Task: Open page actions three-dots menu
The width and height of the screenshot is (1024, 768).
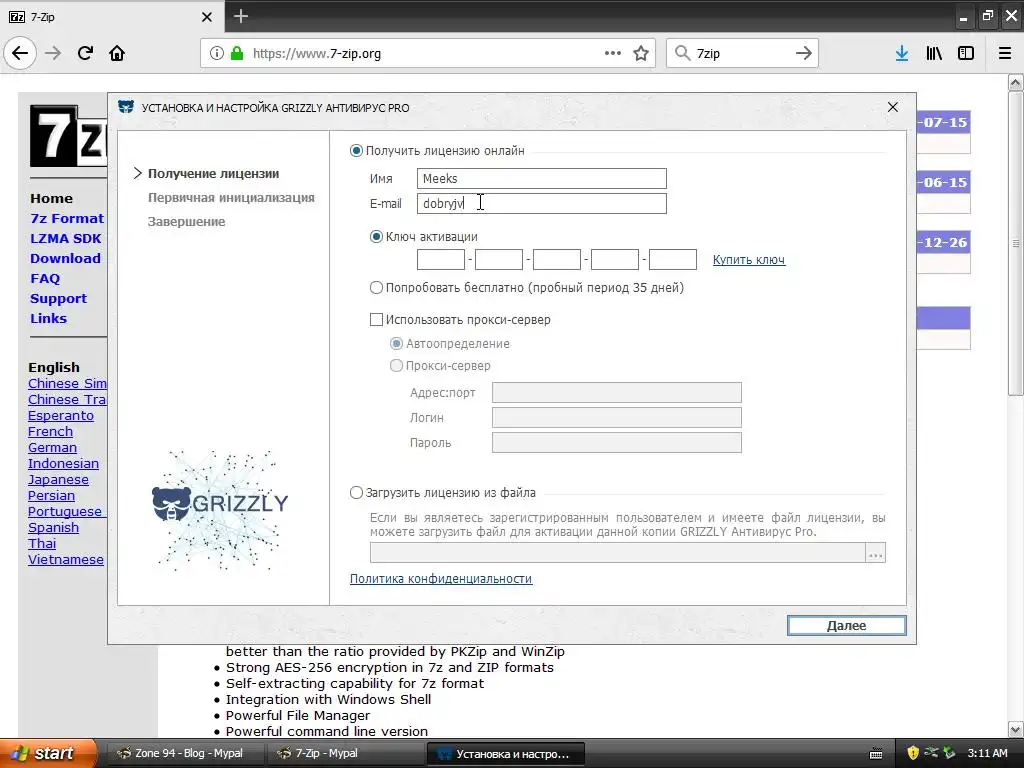Action: point(613,54)
